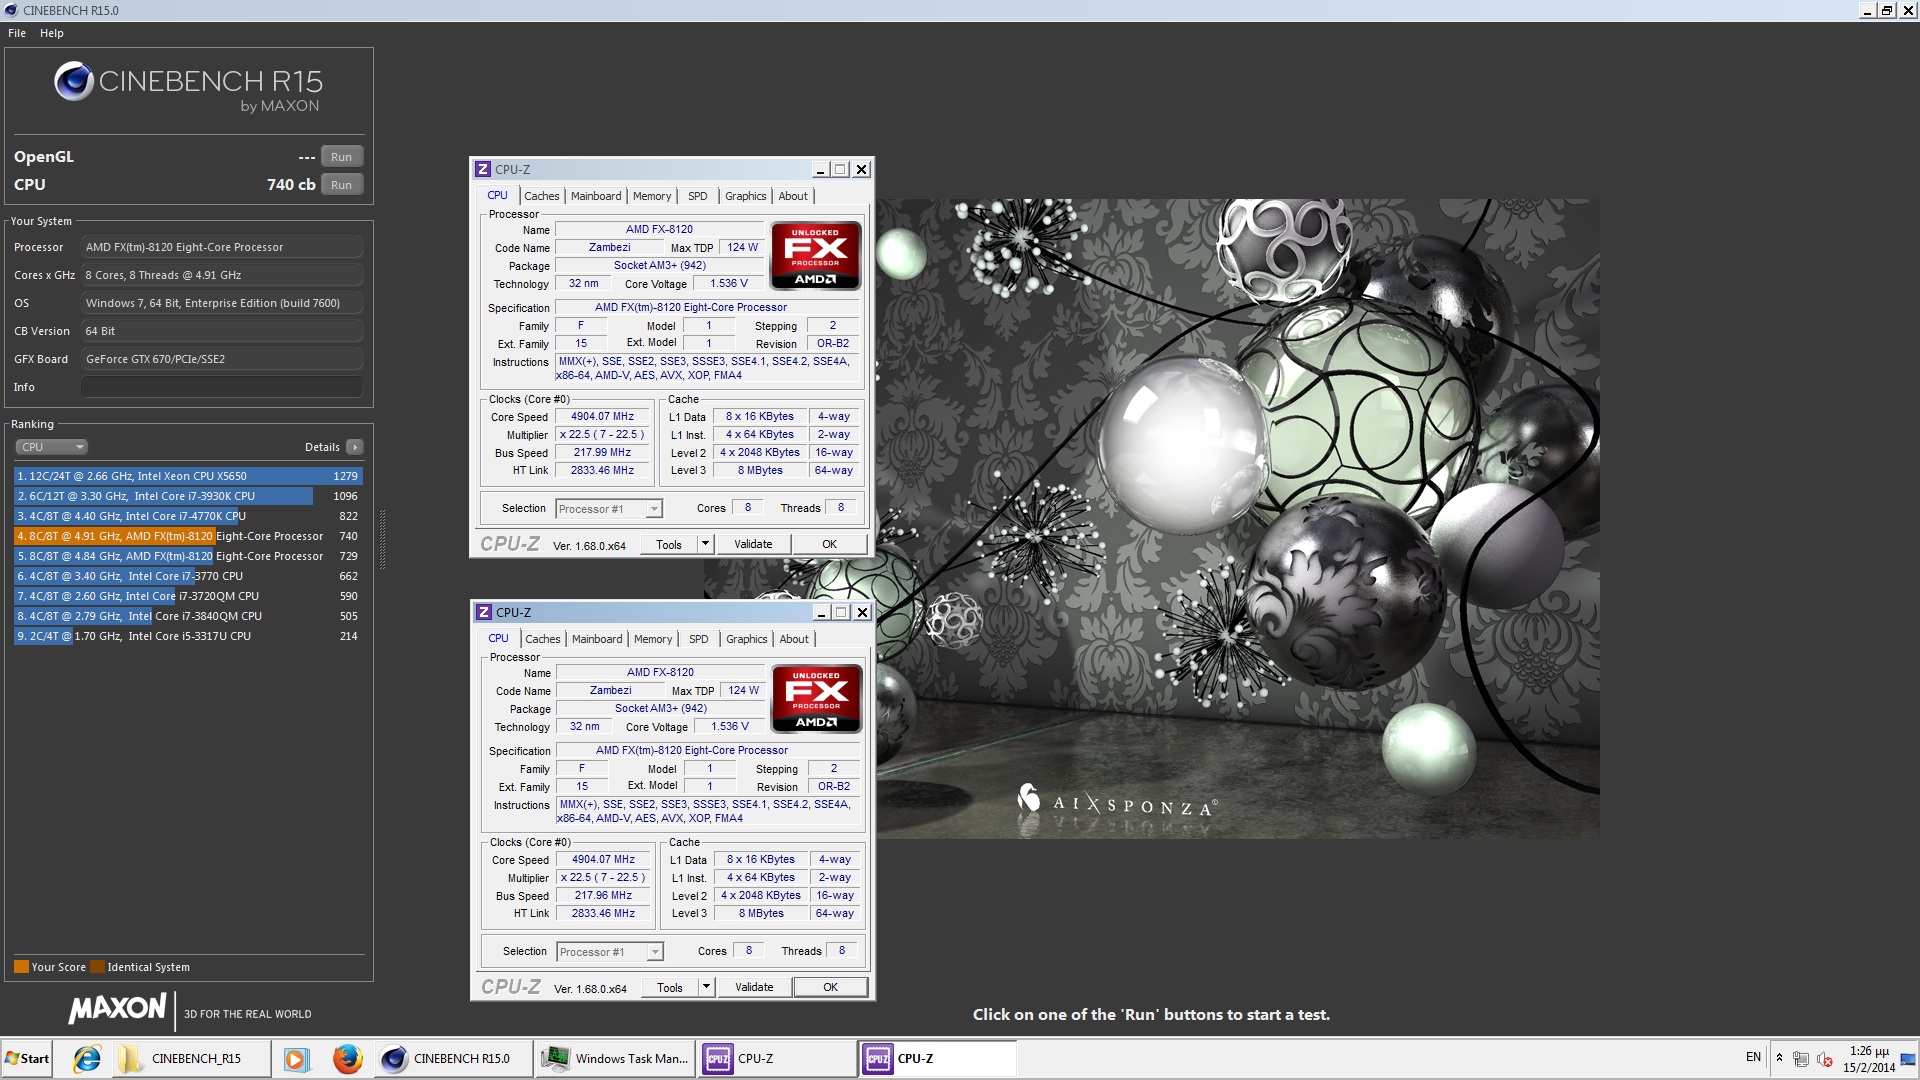Open Graphics tab in lower CPU-Z window
The width and height of the screenshot is (1920, 1080).
click(747, 639)
